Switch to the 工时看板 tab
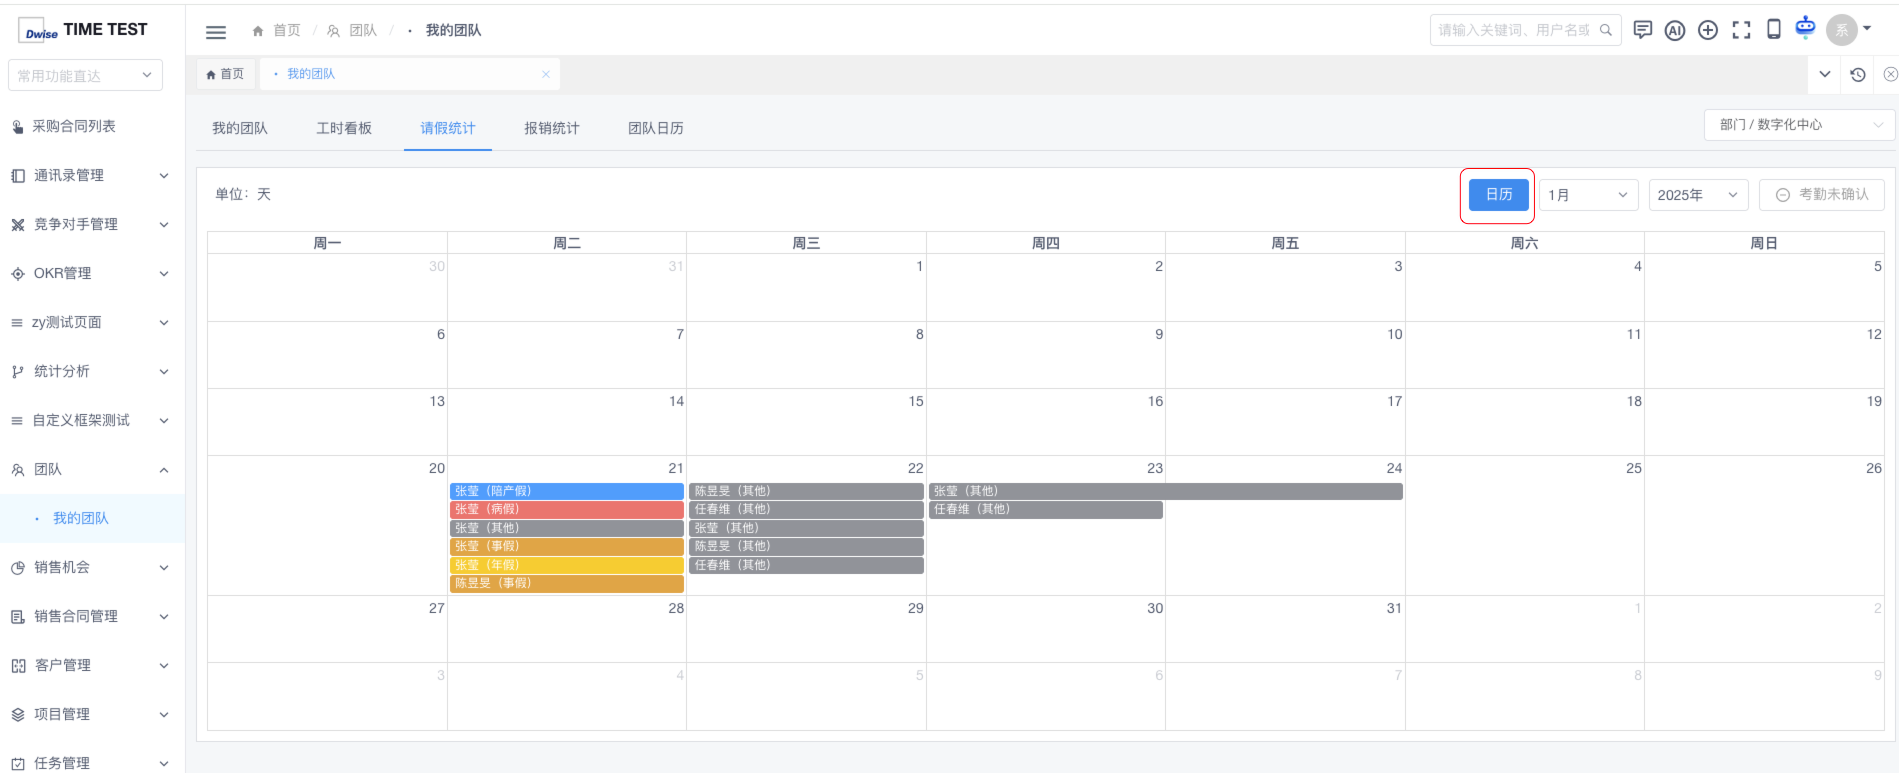Viewport: 1899px width, 773px height. pyautogui.click(x=344, y=128)
